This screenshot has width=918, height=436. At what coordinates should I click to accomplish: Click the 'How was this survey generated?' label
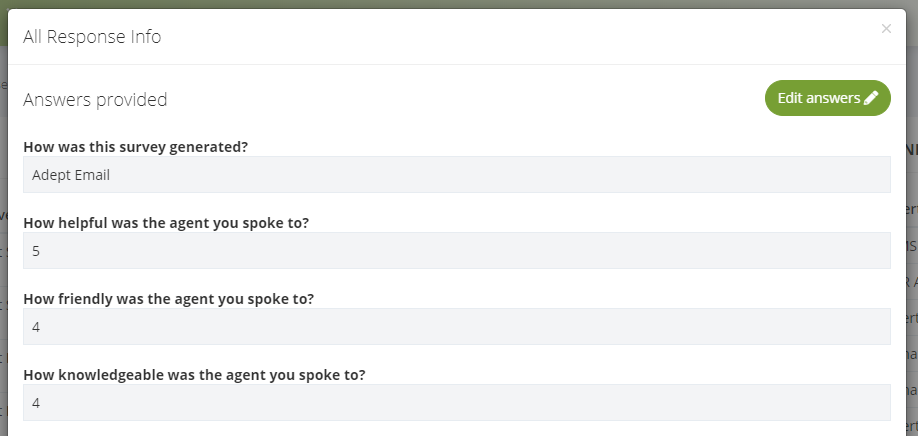tap(135, 147)
